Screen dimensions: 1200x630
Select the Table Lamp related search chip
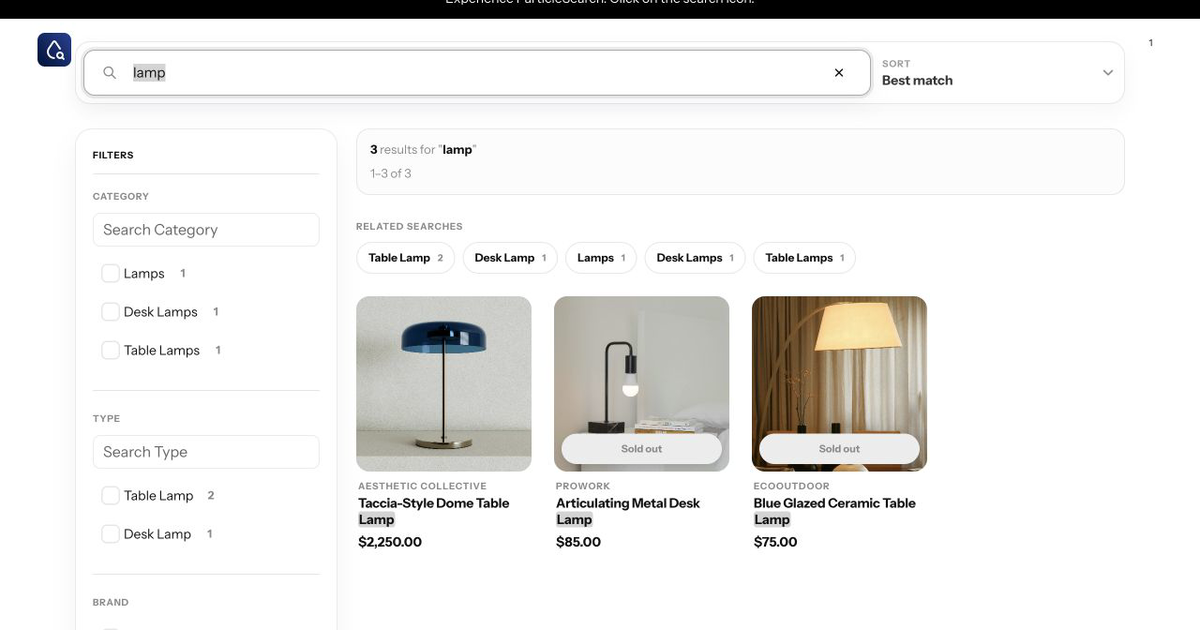(x=406, y=258)
